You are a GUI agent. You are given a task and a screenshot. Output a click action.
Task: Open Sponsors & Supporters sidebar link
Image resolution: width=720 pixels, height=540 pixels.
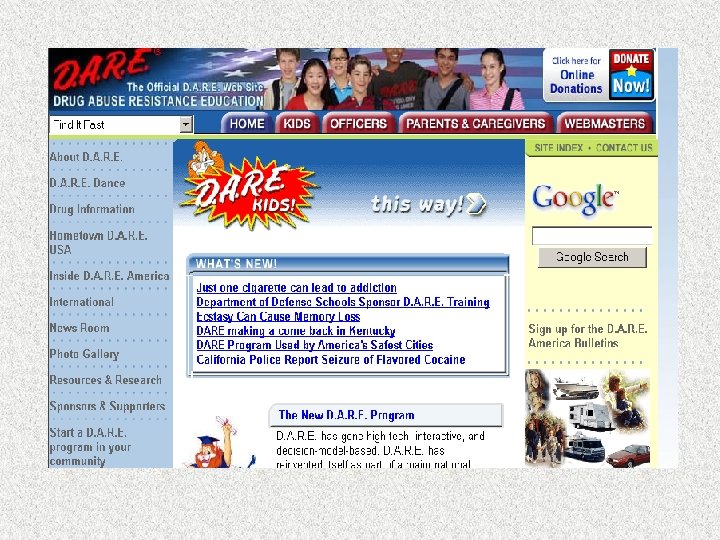107,406
